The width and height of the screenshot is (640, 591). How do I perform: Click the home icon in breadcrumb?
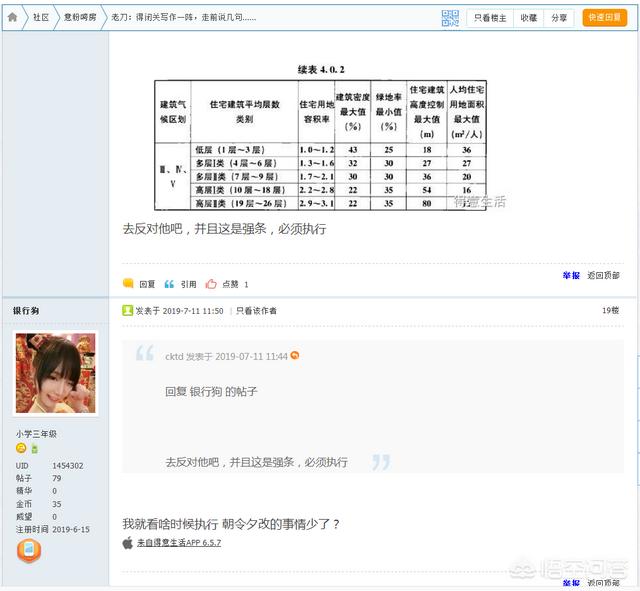pyautogui.click(x=12, y=17)
